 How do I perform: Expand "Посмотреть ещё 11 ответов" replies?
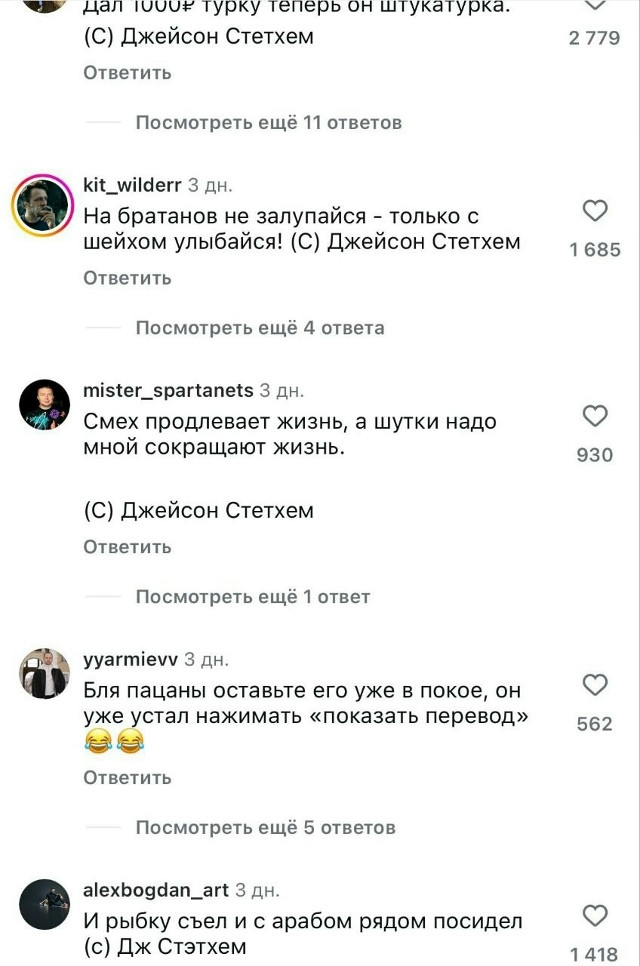pos(268,123)
